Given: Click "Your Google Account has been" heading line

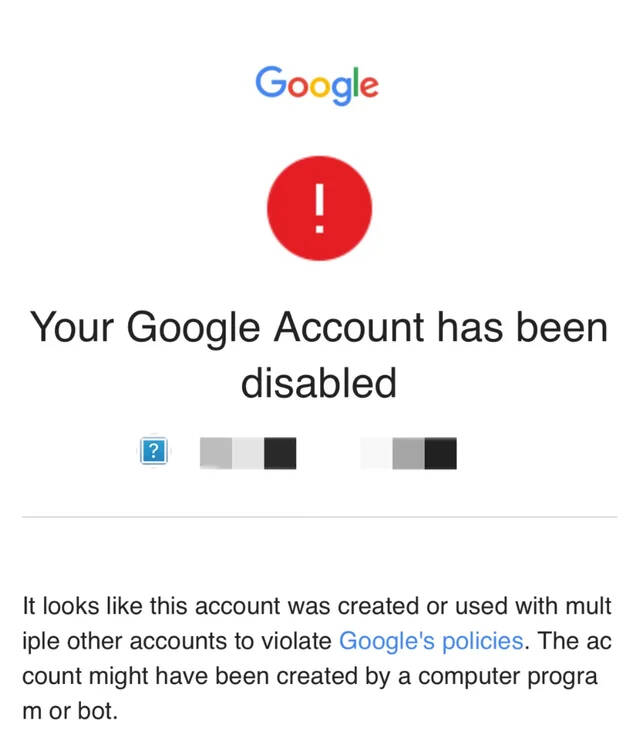Looking at the screenshot, I should (319, 326).
